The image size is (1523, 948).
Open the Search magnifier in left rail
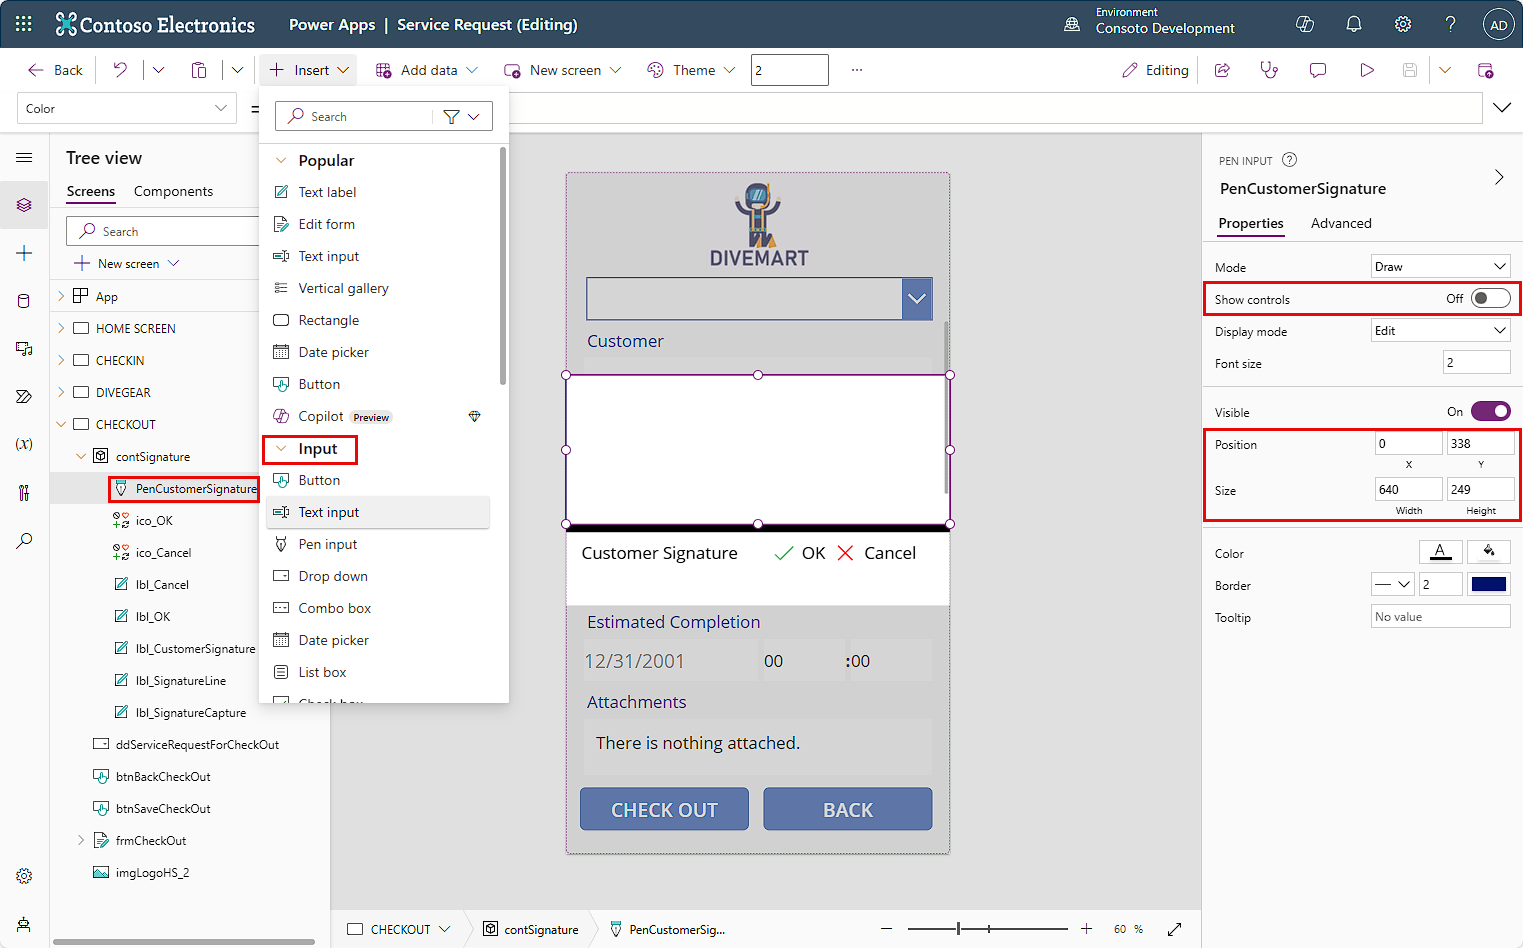(24, 540)
